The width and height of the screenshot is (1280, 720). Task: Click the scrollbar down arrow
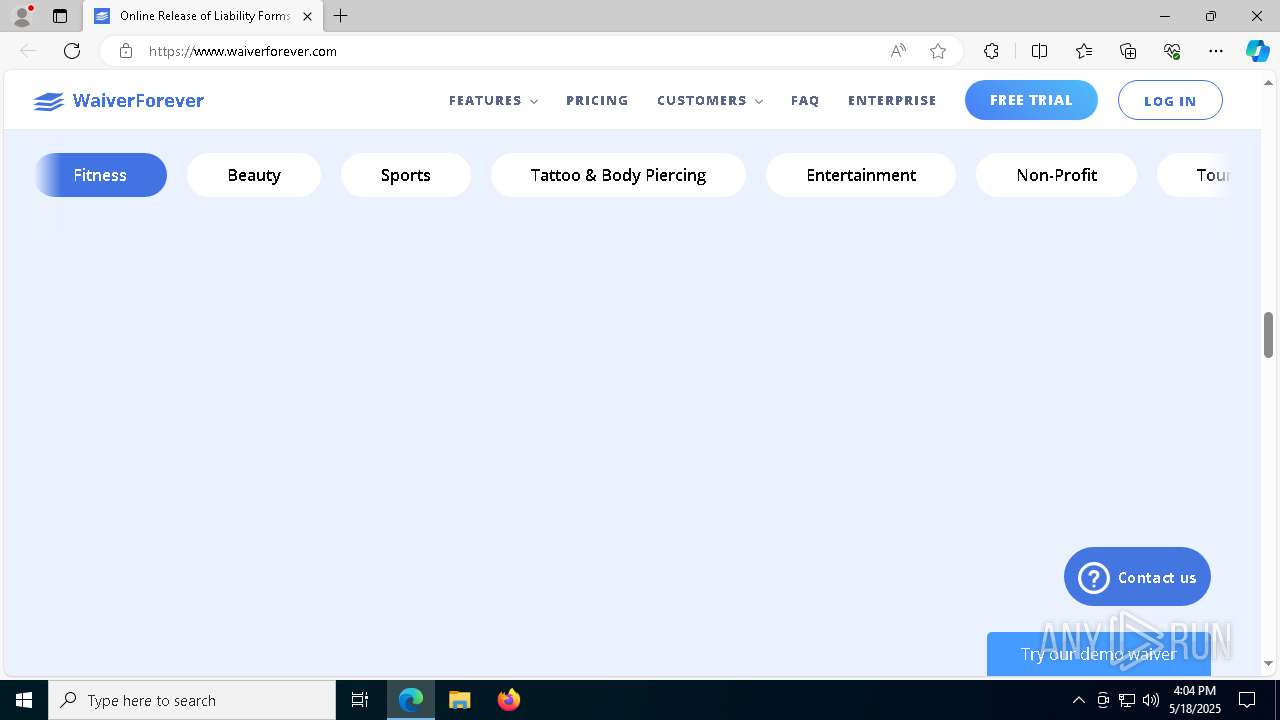pyautogui.click(x=1268, y=663)
